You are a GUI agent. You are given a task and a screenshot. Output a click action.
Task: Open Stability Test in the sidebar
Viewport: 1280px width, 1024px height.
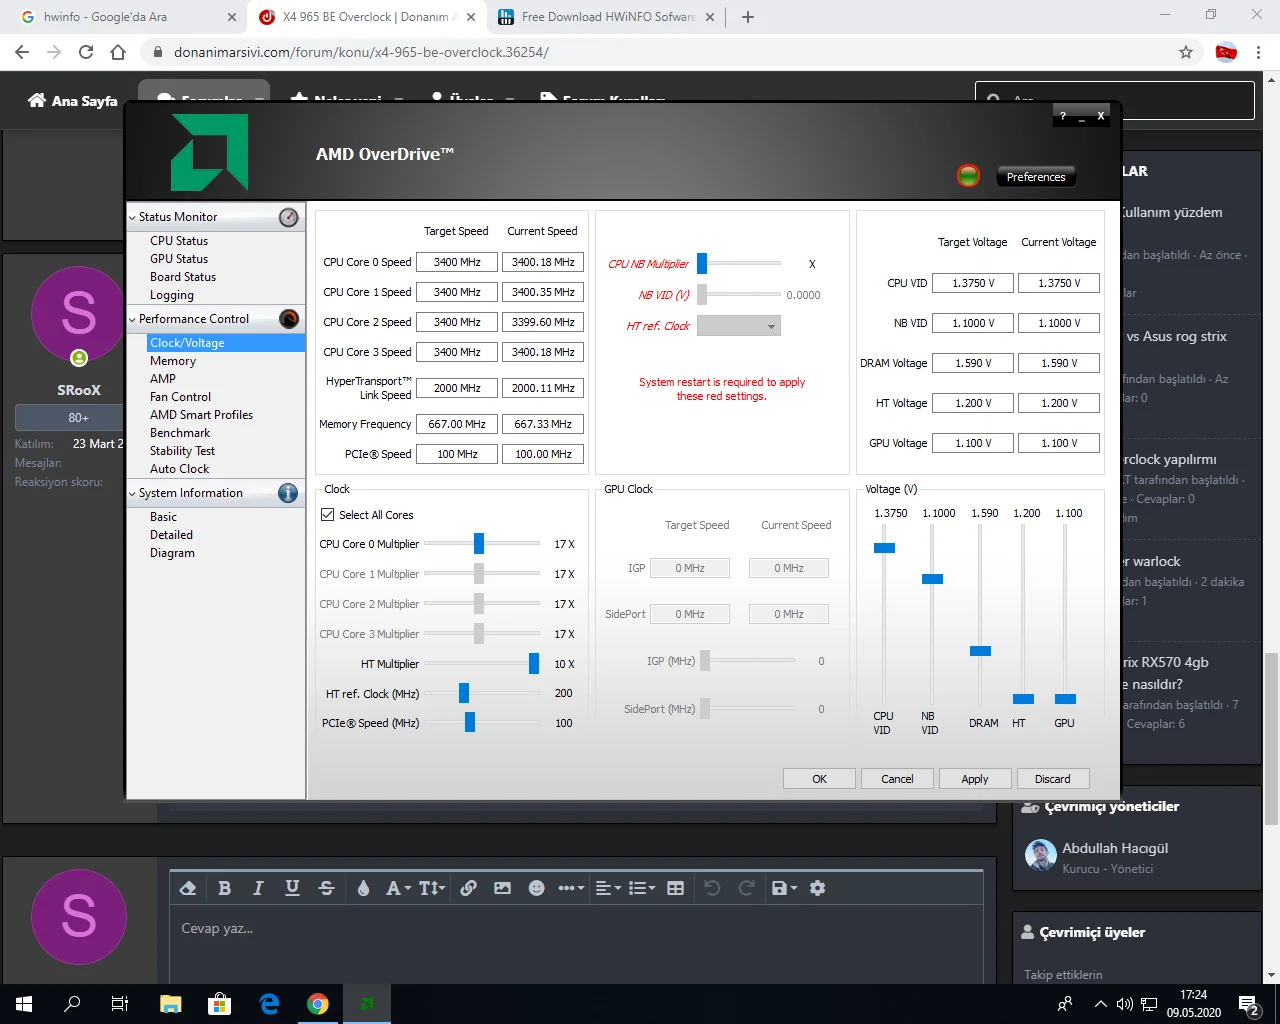click(x=182, y=451)
